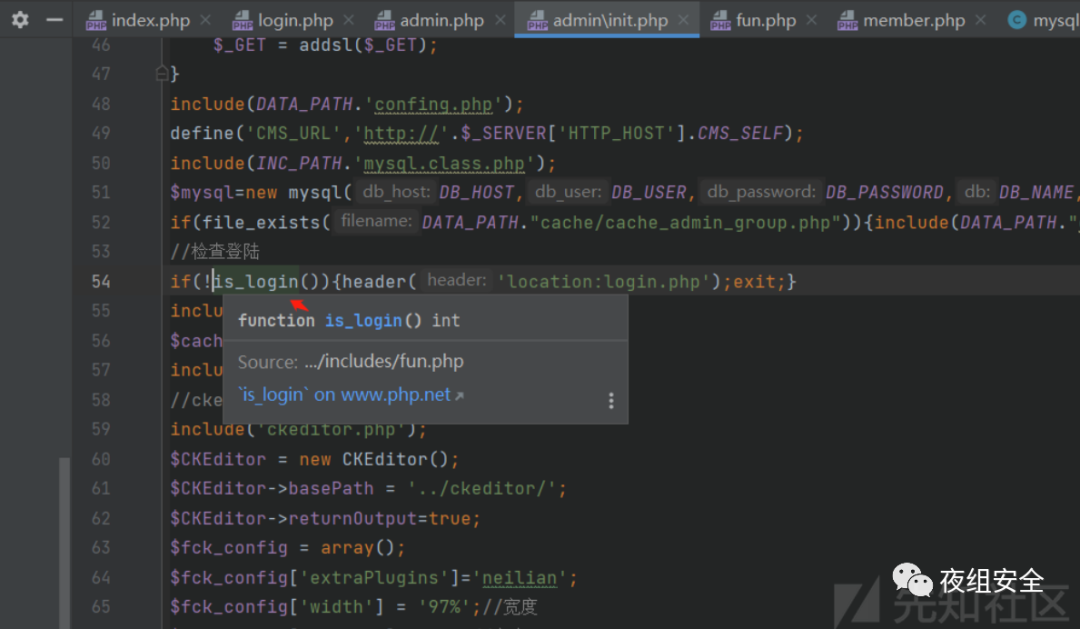Click 'confing.php' in the include on line 48
Viewport: 1080px width, 629px height.
pos(433,104)
